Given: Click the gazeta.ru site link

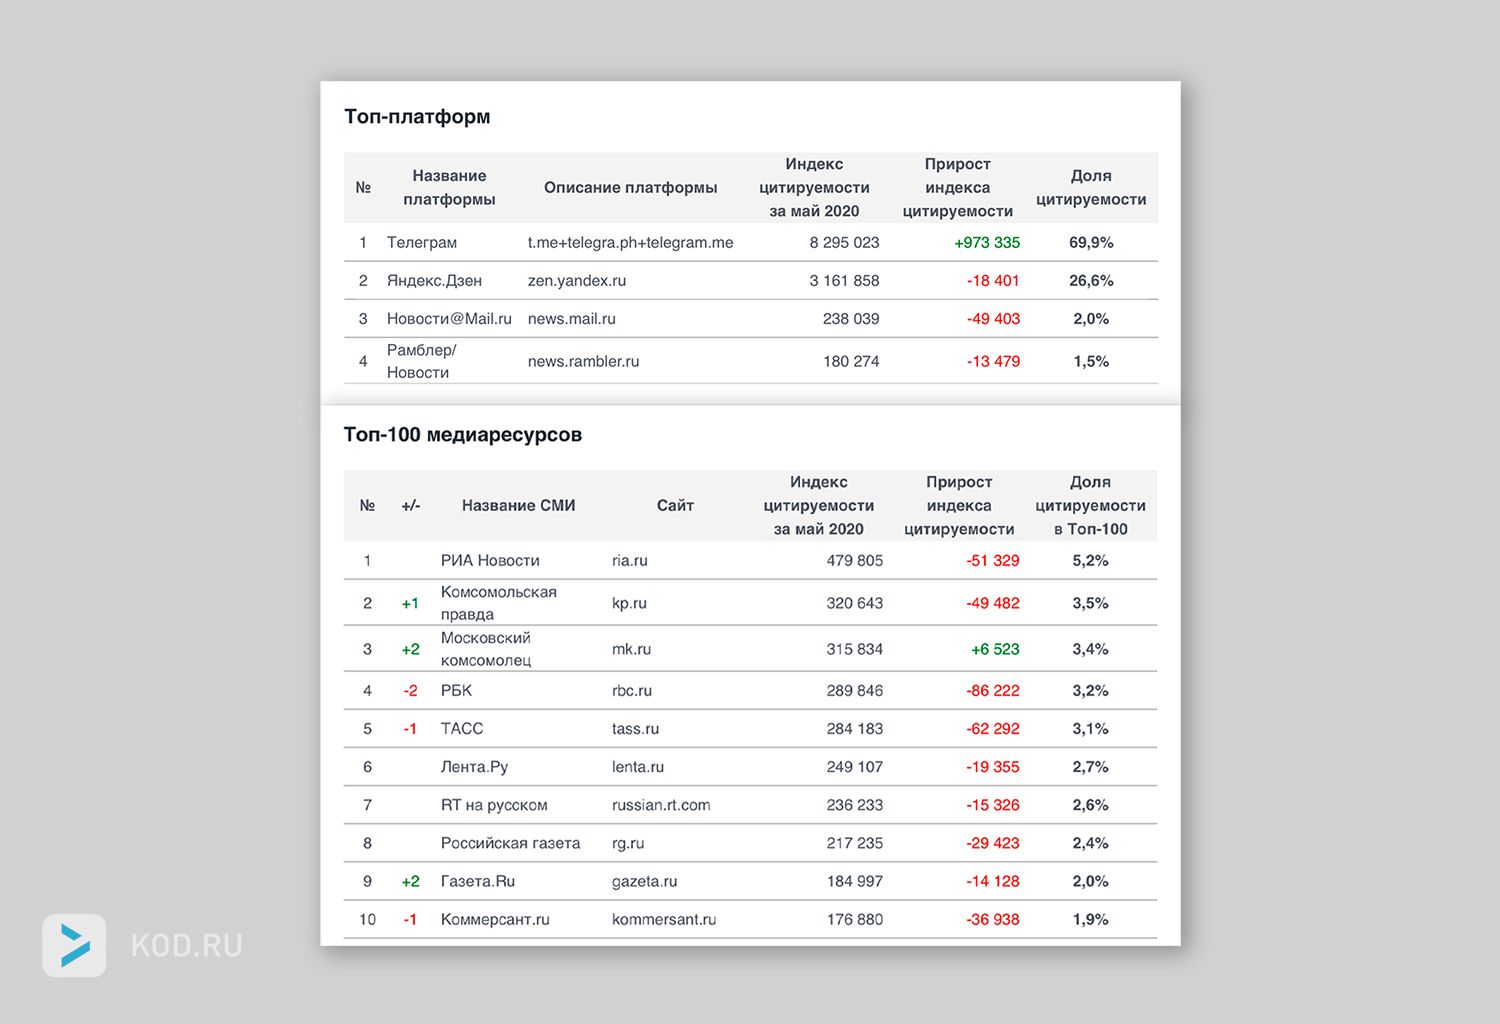Looking at the screenshot, I should click(644, 882).
